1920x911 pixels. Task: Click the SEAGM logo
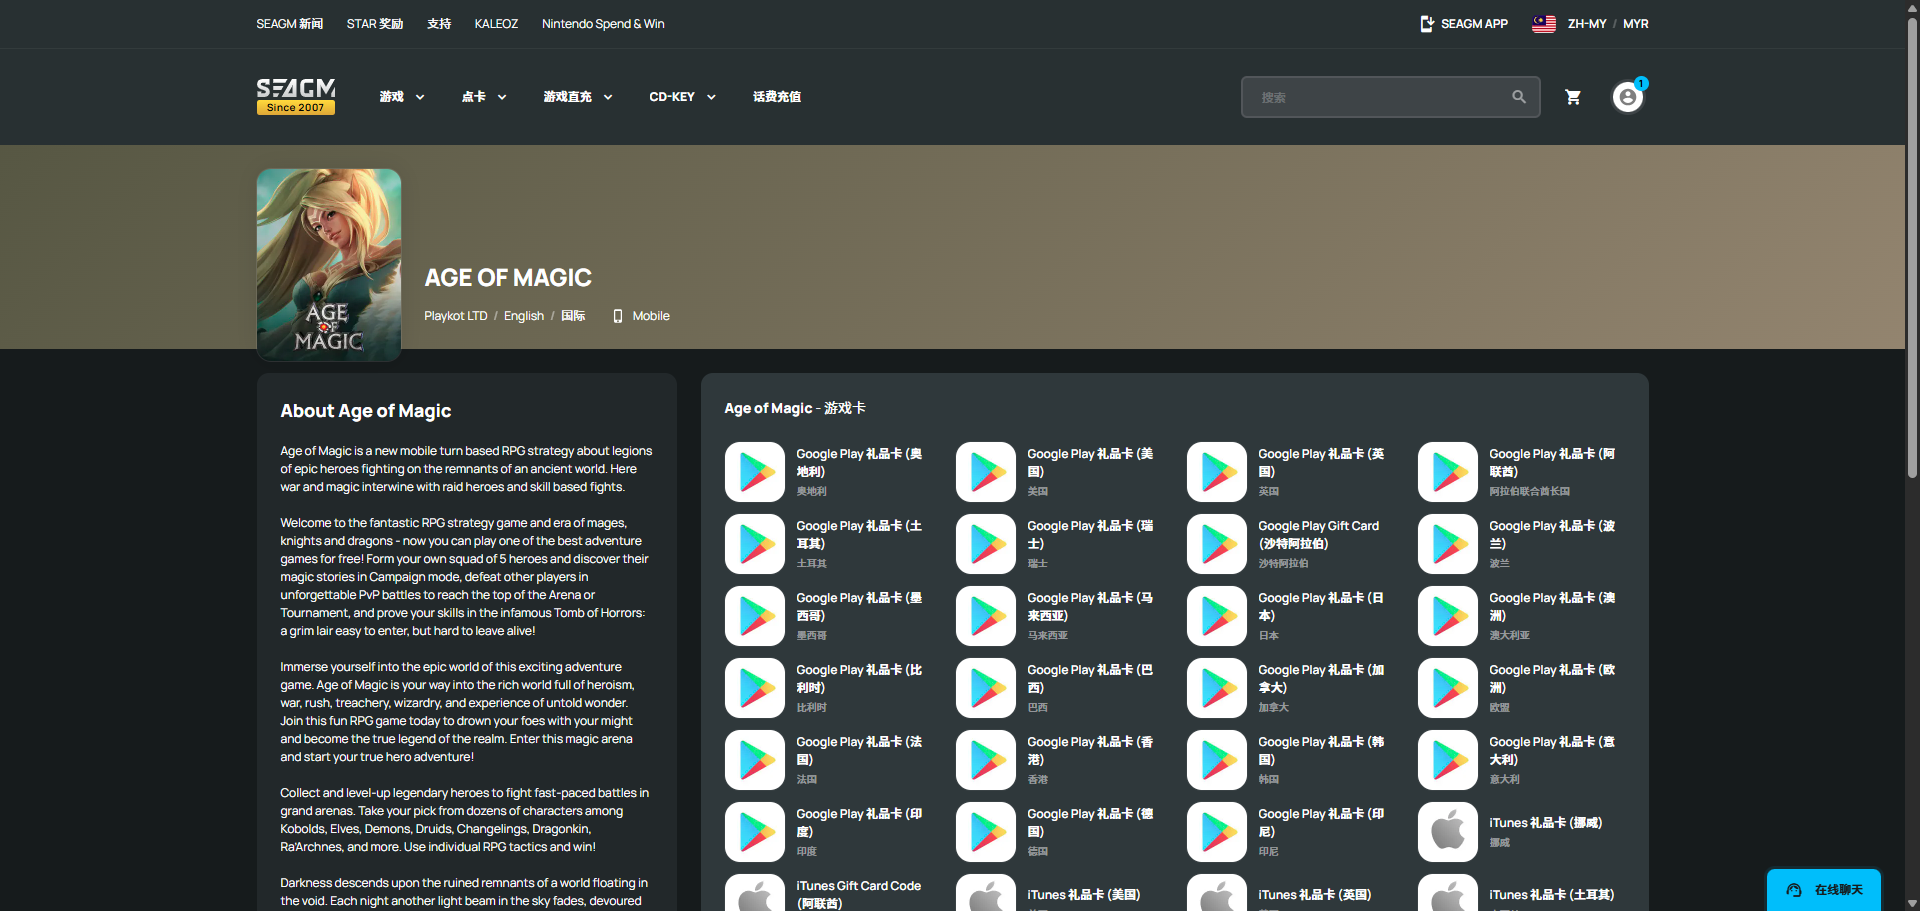pyautogui.click(x=296, y=96)
